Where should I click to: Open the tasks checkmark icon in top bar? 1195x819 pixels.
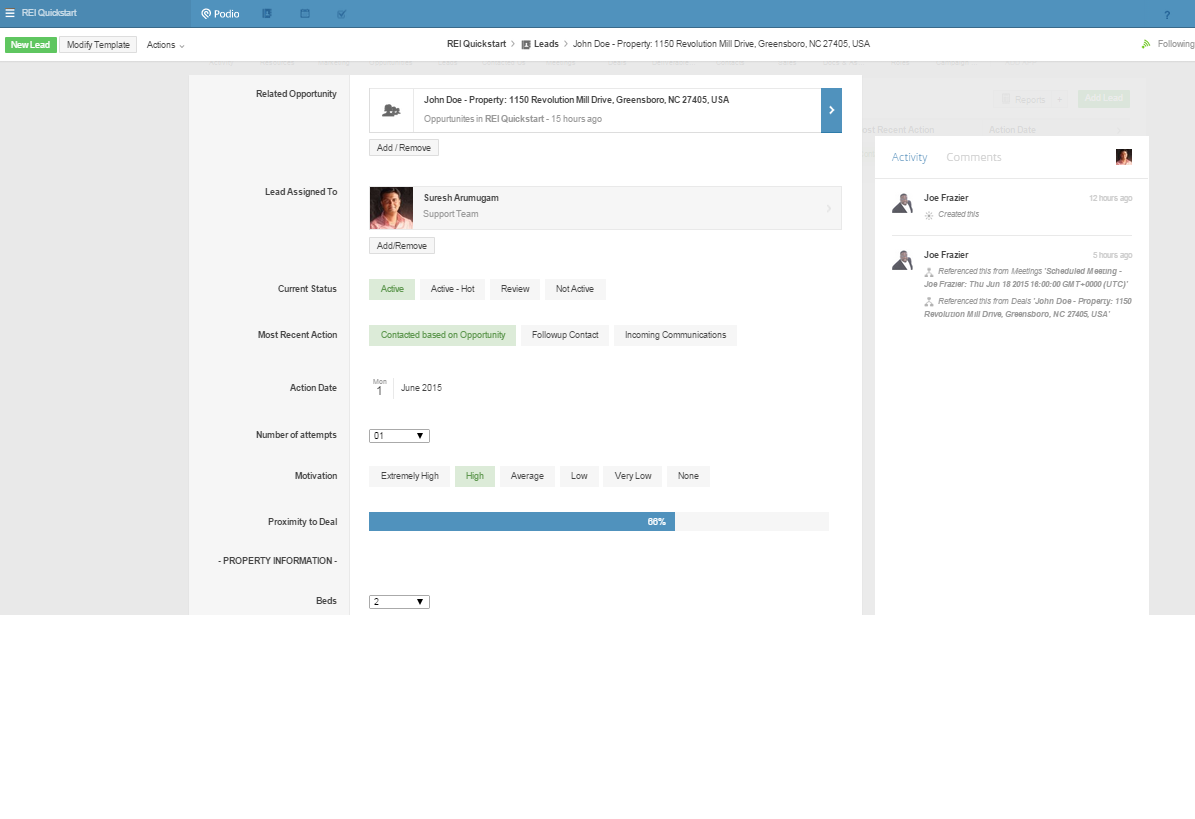[342, 14]
